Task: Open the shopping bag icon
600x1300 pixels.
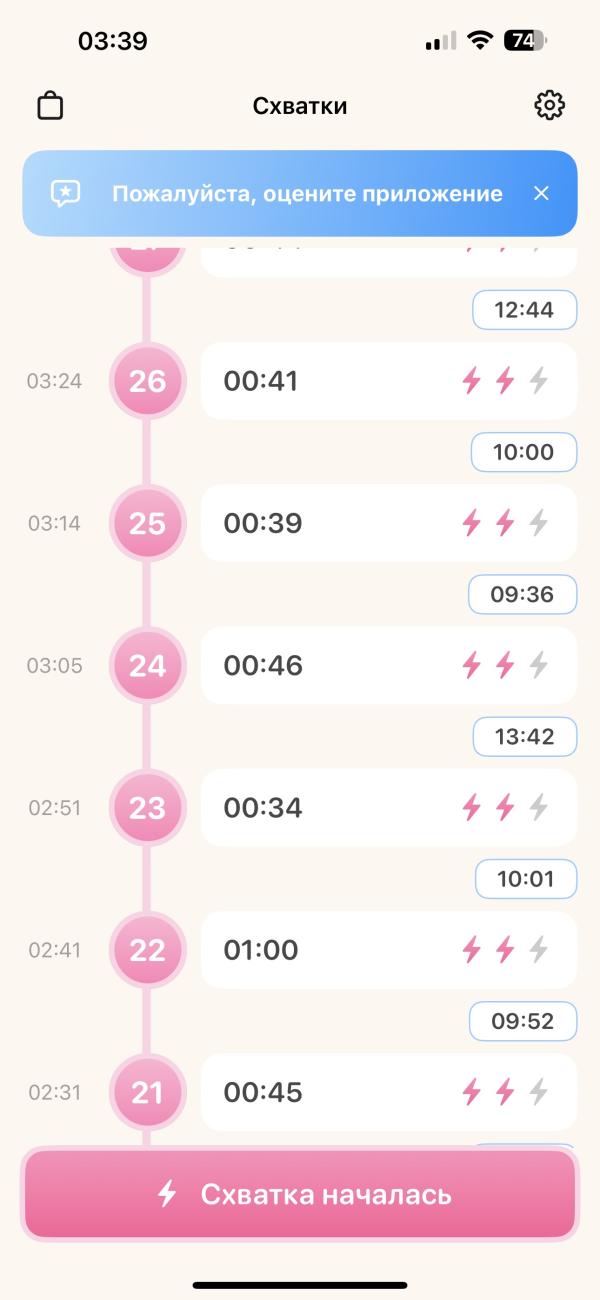Action: tap(50, 105)
